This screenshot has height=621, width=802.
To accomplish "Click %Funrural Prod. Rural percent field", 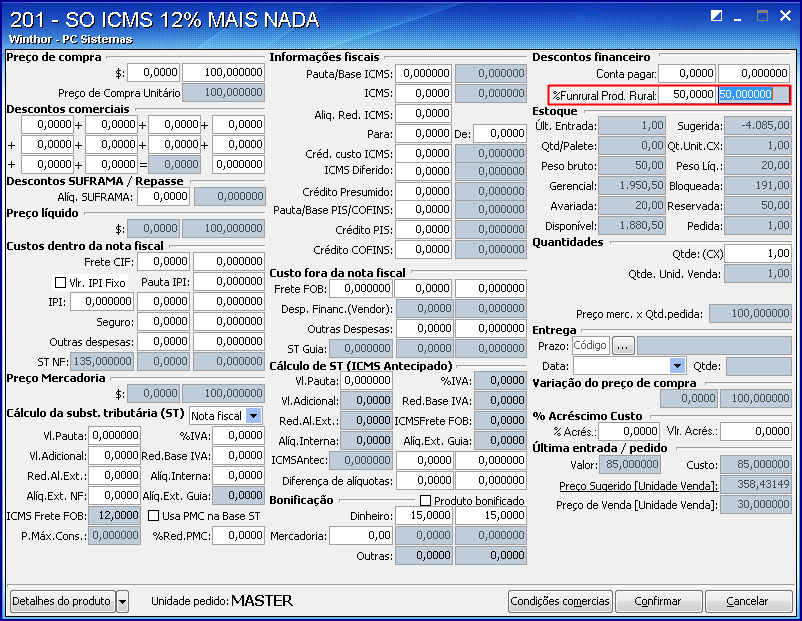I will pyautogui.click(x=687, y=95).
